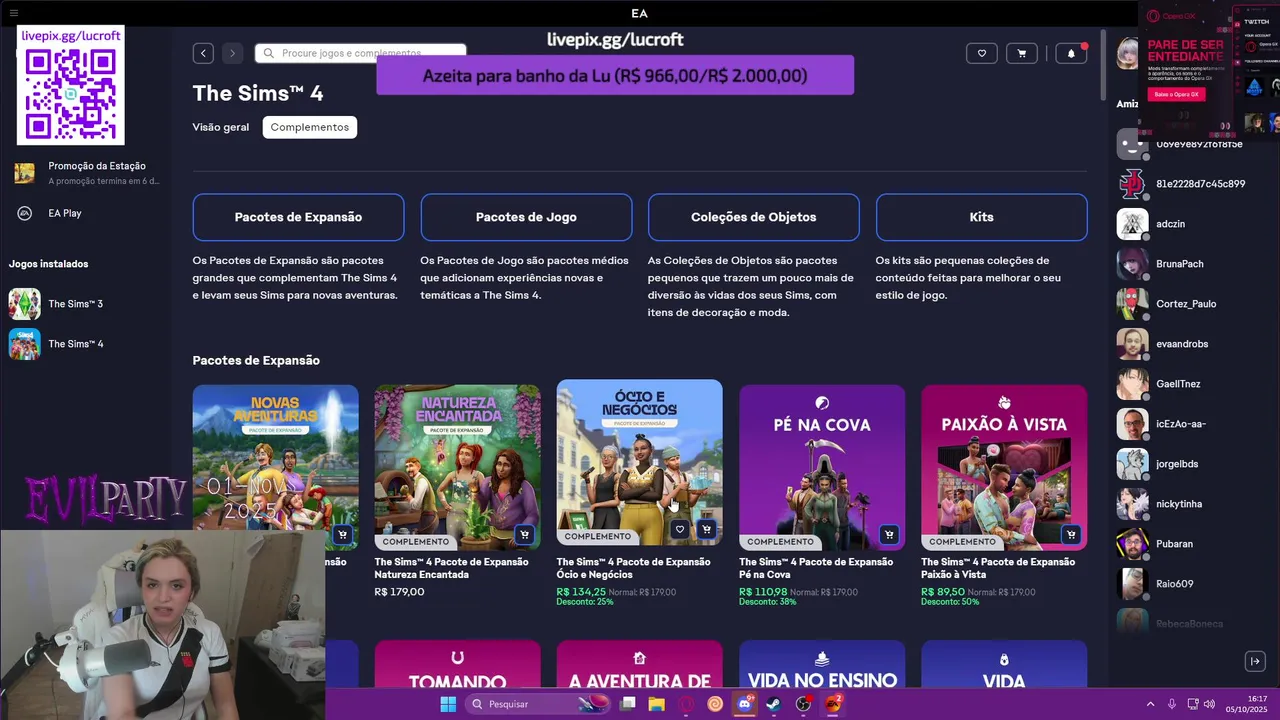The width and height of the screenshot is (1280, 720).
Task: Open Pacote de Expansão Paixão à Vista title
Action: [998, 568]
